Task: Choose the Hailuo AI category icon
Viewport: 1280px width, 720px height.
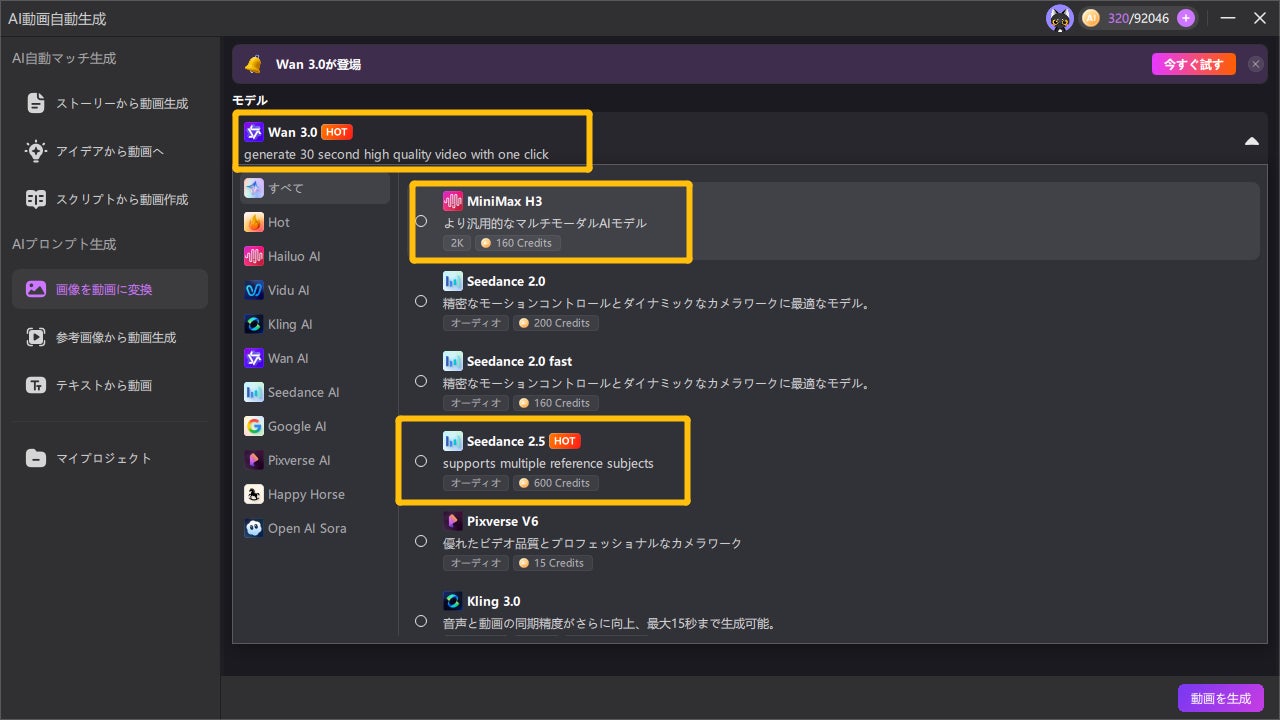Action: pos(254,256)
